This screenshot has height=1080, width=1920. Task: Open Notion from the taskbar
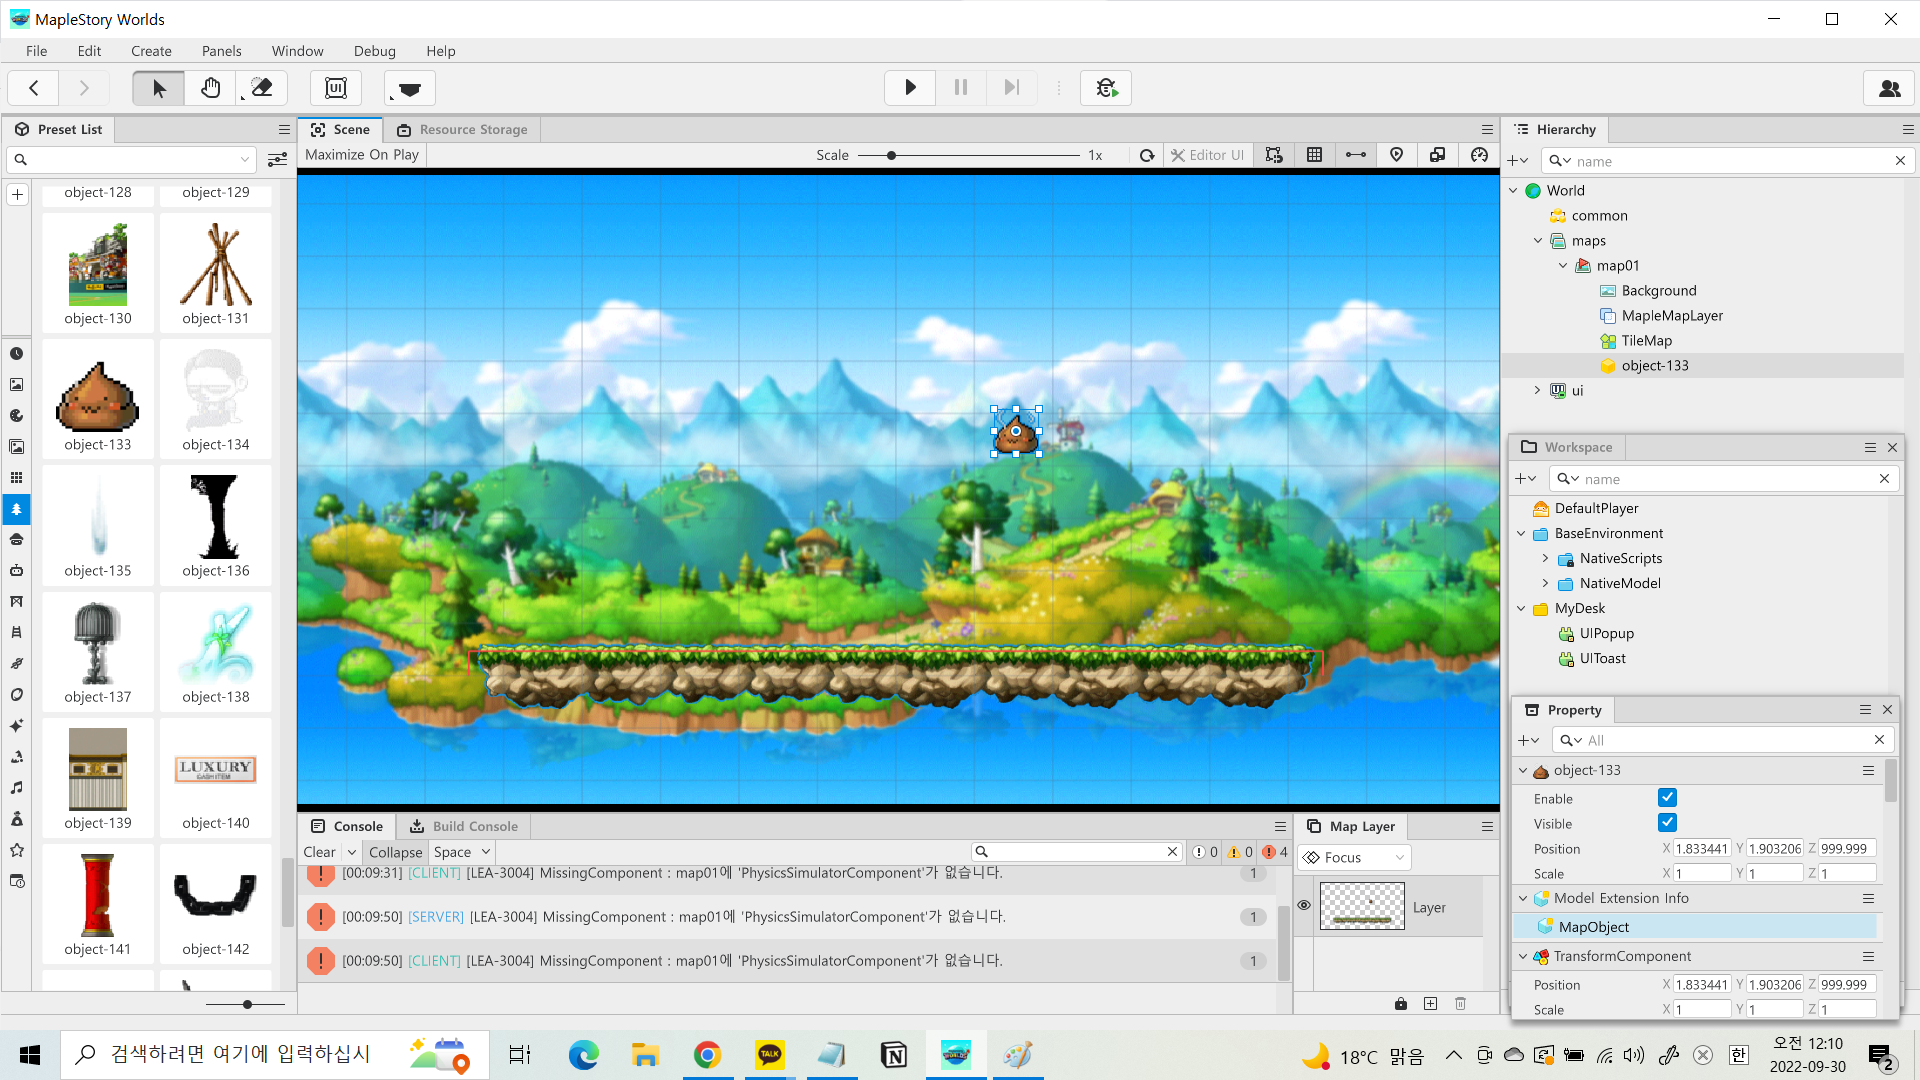click(894, 1055)
